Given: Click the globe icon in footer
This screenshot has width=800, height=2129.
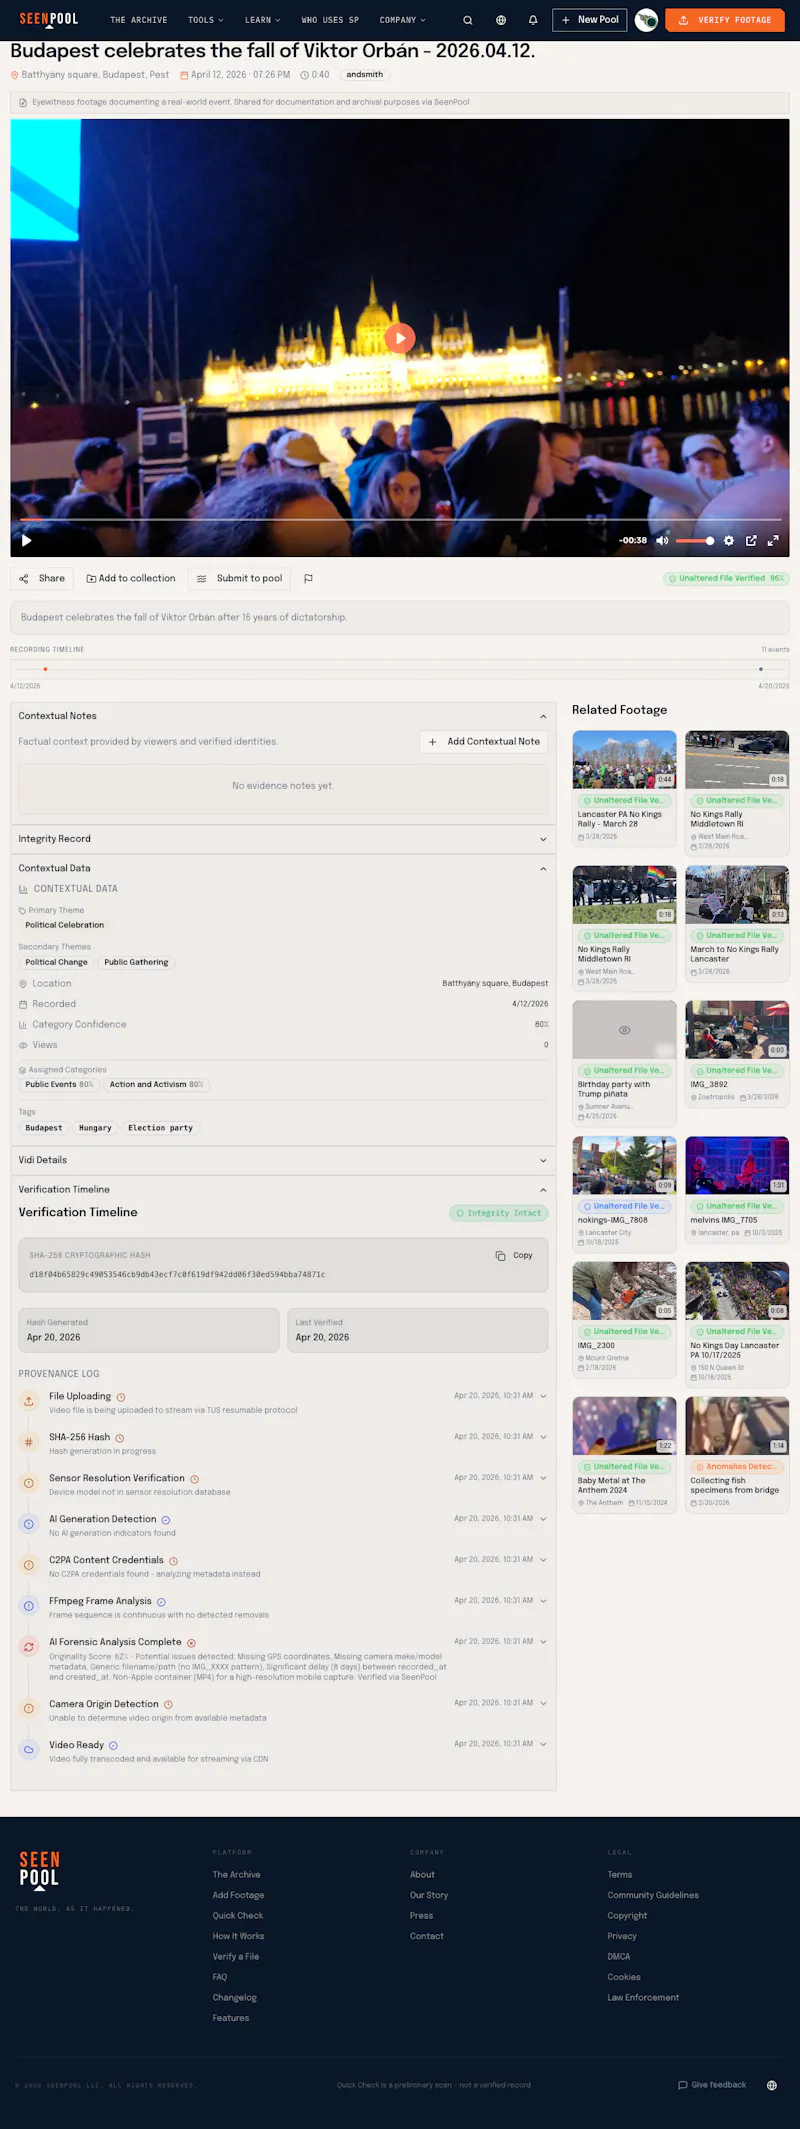Looking at the screenshot, I should [x=772, y=2086].
